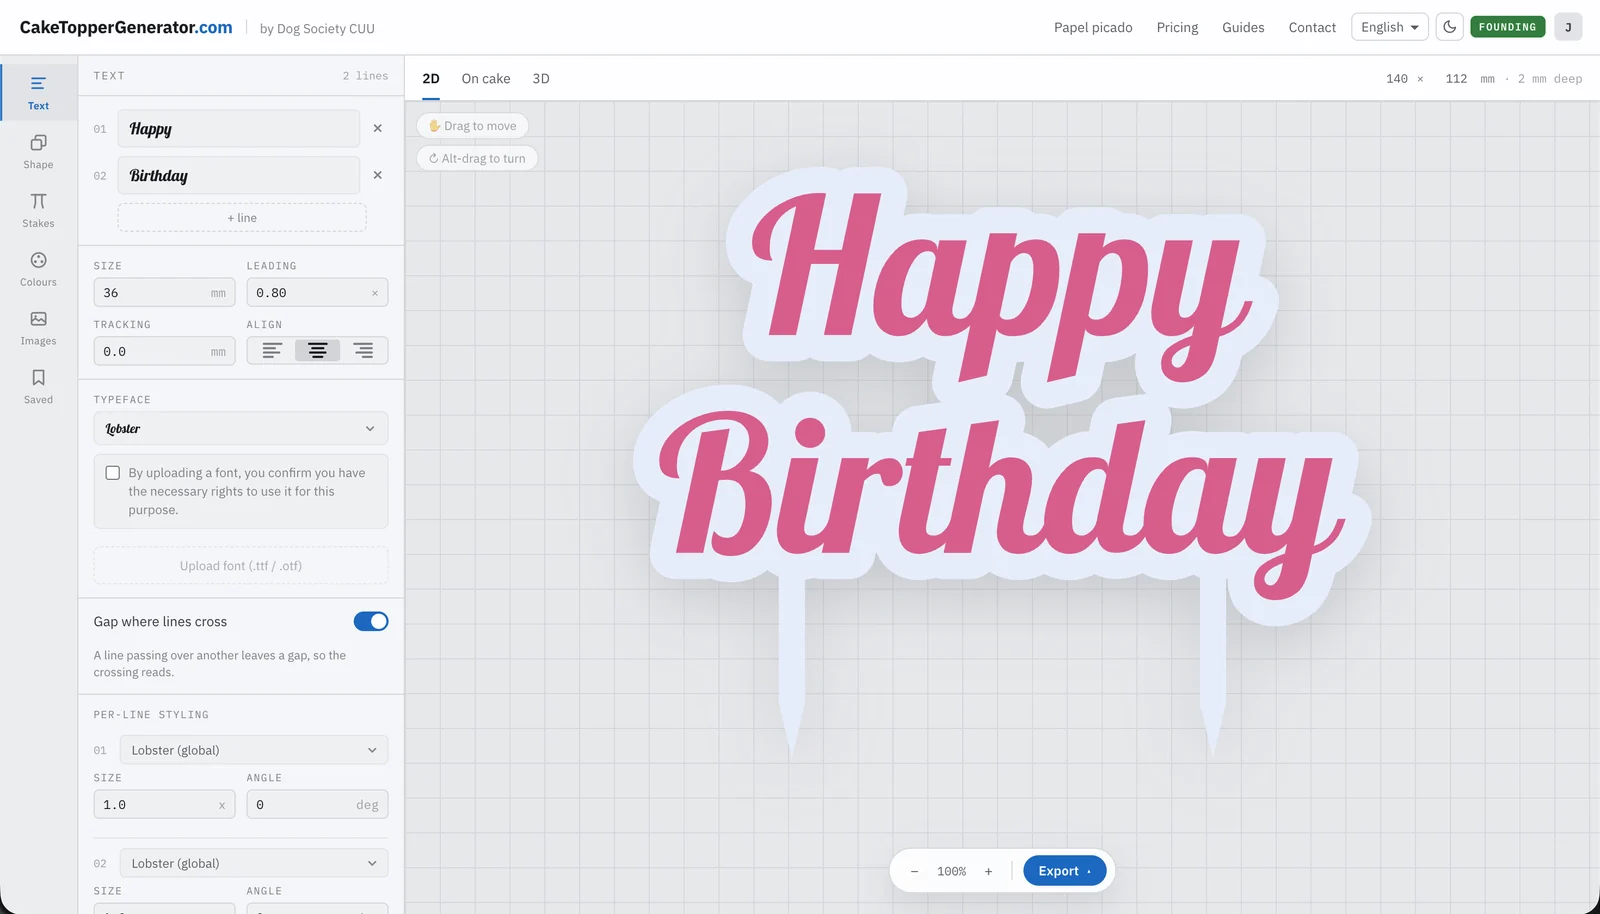
Task: Set text alignment to left
Action: click(x=272, y=350)
